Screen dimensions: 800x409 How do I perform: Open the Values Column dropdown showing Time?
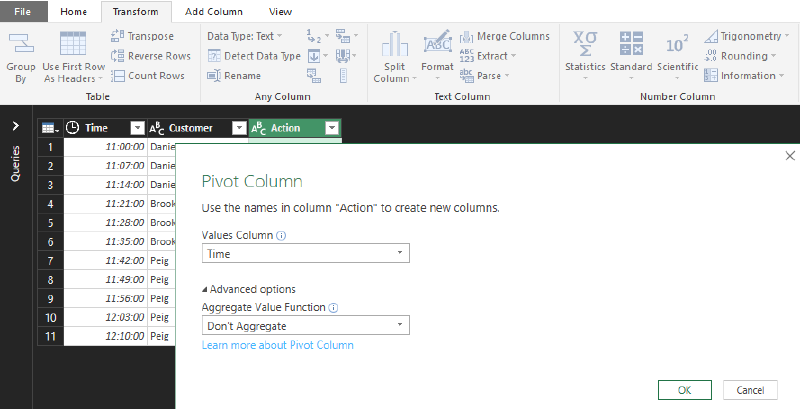(306, 253)
